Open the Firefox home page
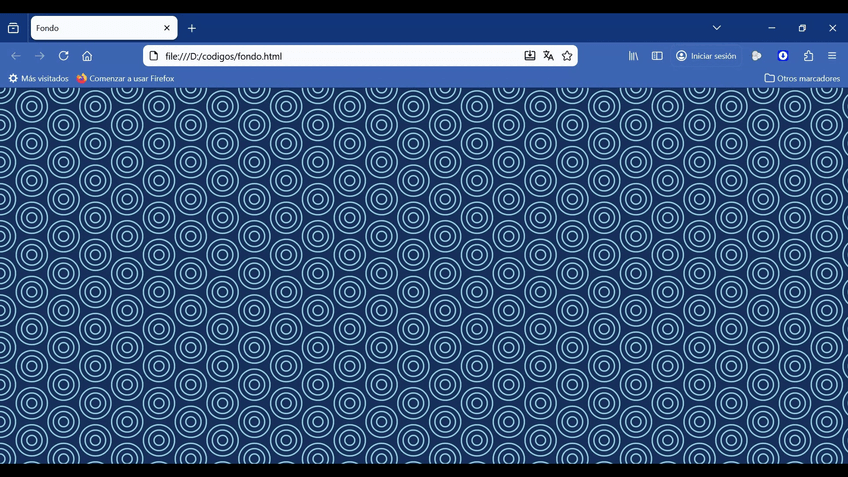The image size is (848, 477). (87, 56)
